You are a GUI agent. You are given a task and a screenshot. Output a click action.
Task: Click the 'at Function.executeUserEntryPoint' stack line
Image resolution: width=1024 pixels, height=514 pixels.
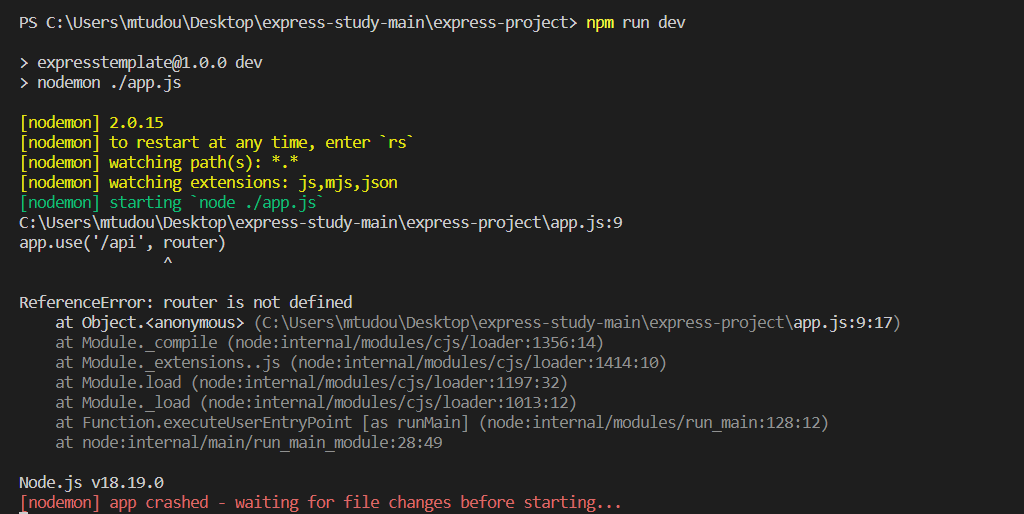click(442, 423)
